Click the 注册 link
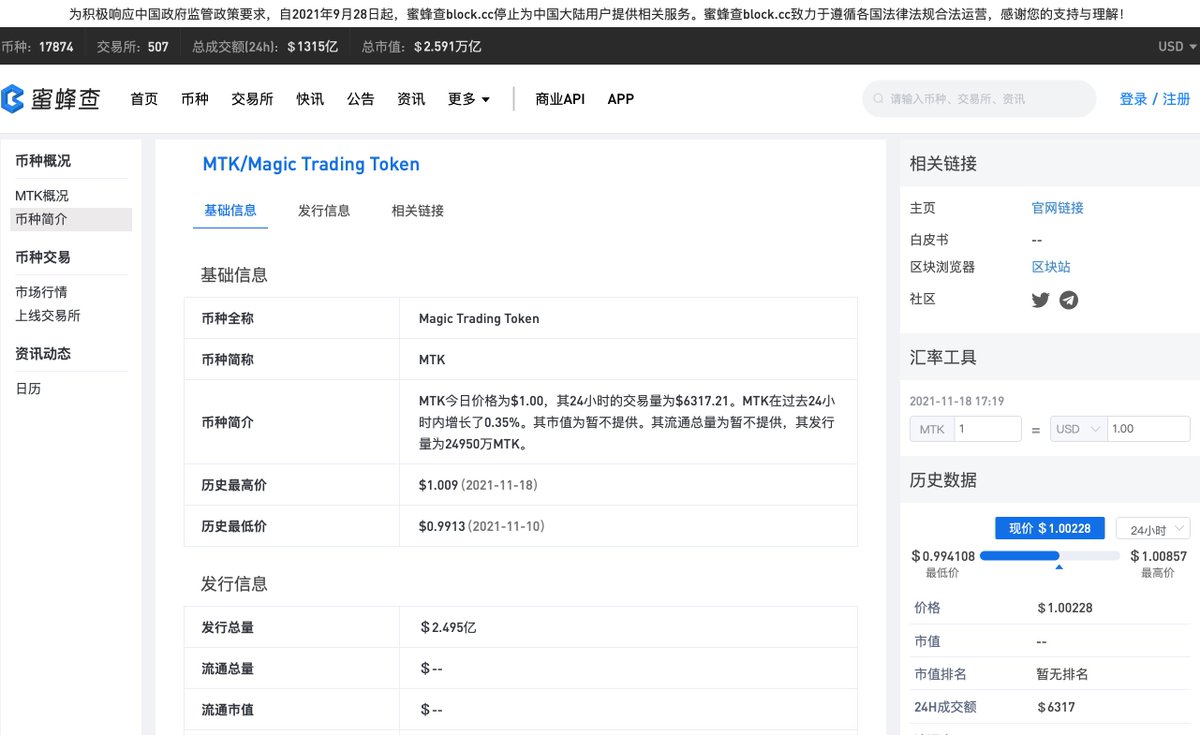This screenshot has height=735, width=1200. pos(1176,99)
